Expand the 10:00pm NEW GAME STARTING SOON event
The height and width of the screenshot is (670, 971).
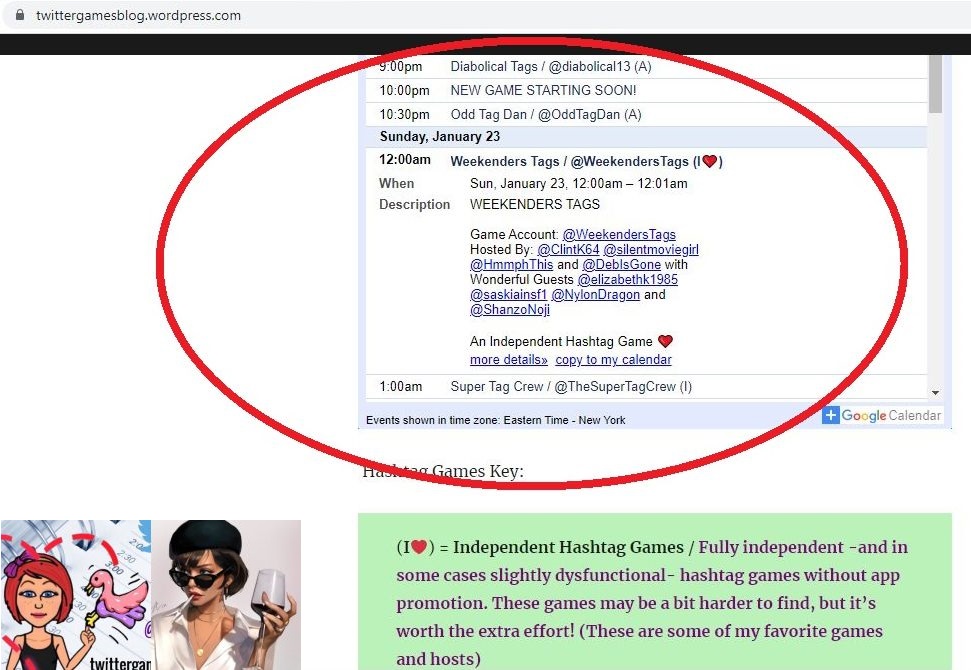[543, 90]
